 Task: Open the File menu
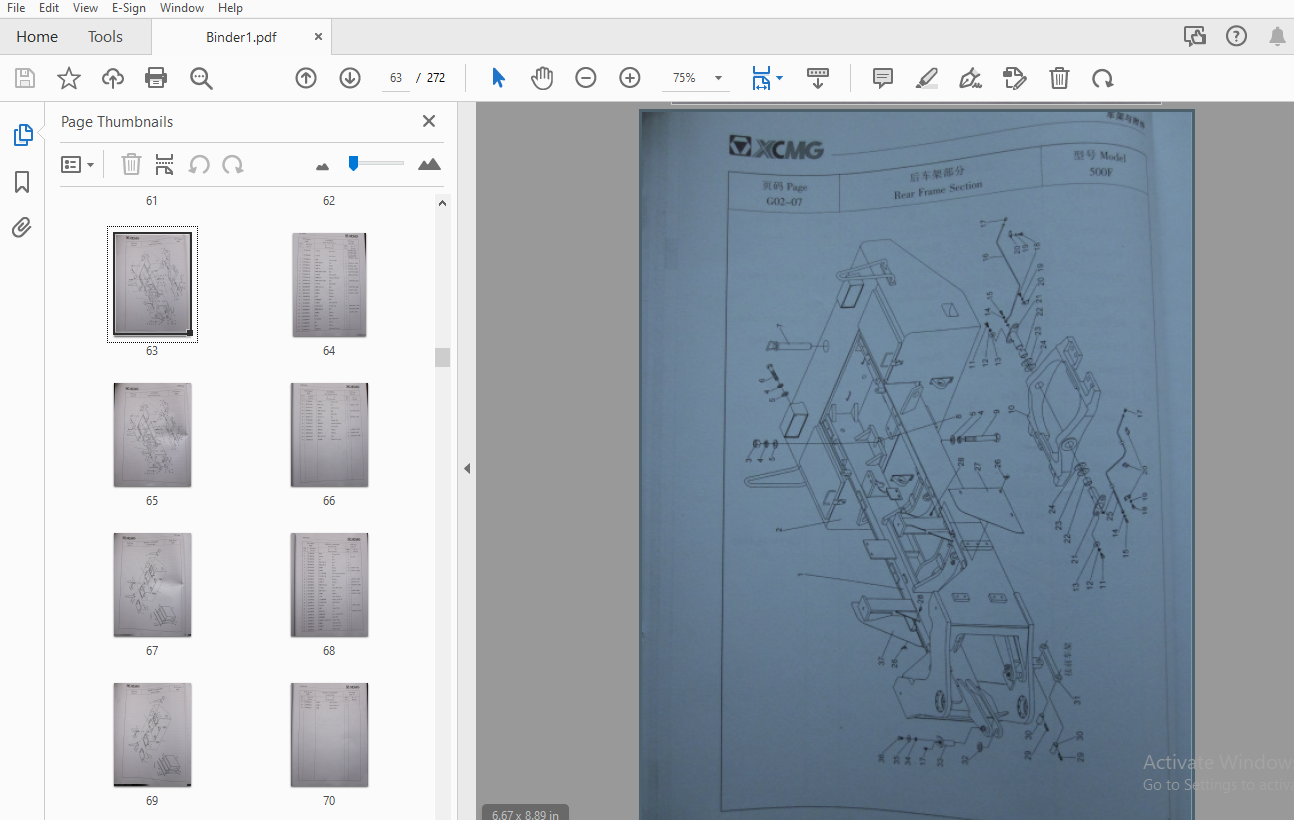16,8
